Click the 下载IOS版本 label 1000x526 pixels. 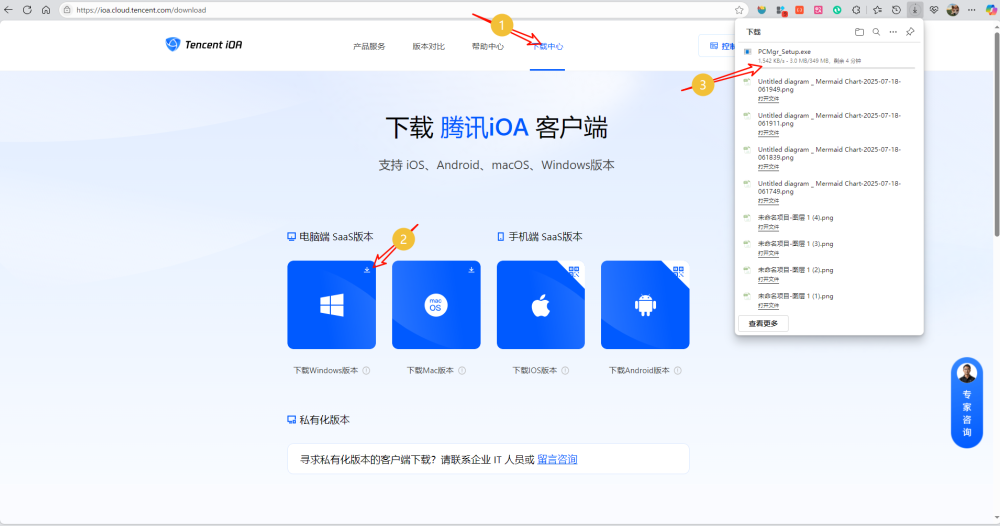(x=534, y=370)
